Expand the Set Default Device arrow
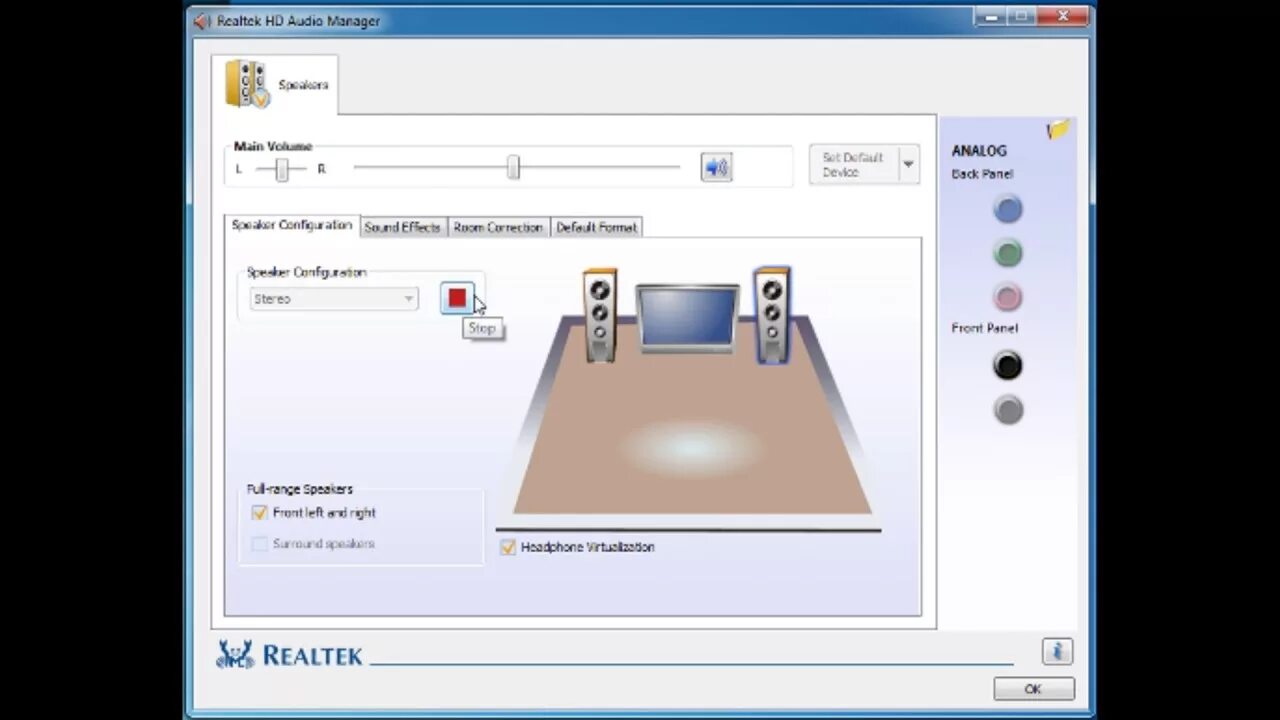The width and height of the screenshot is (1280, 720). tap(908, 164)
